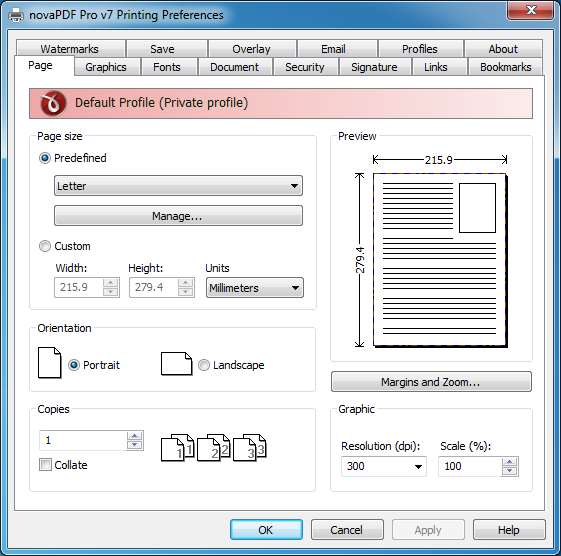The width and height of the screenshot is (561, 556).
Task: Click the Manage... button
Action: point(178,216)
